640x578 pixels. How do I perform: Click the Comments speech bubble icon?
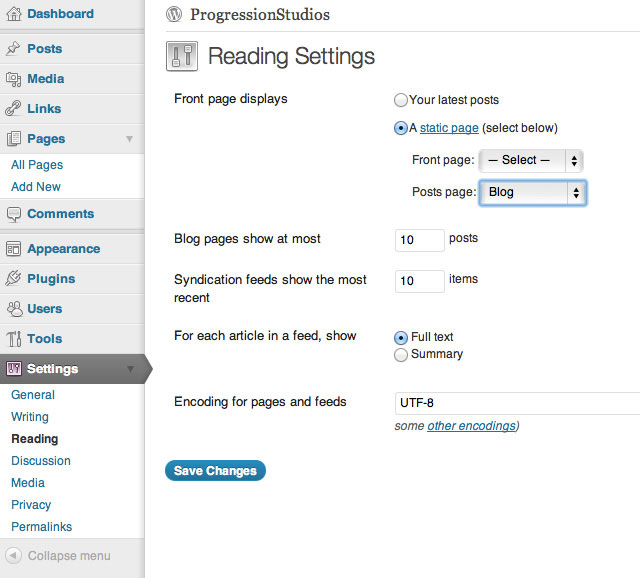click(14, 214)
